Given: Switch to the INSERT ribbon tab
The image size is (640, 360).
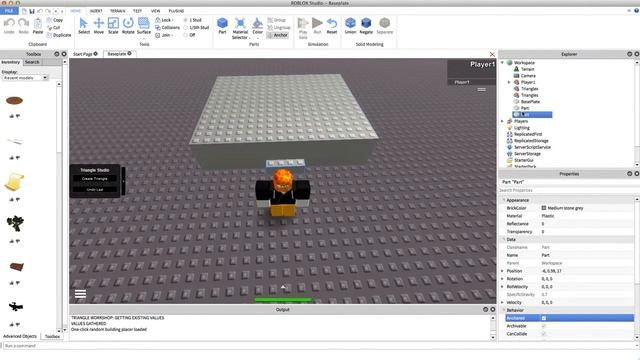Looking at the screenshot, I should click(96, 11).
